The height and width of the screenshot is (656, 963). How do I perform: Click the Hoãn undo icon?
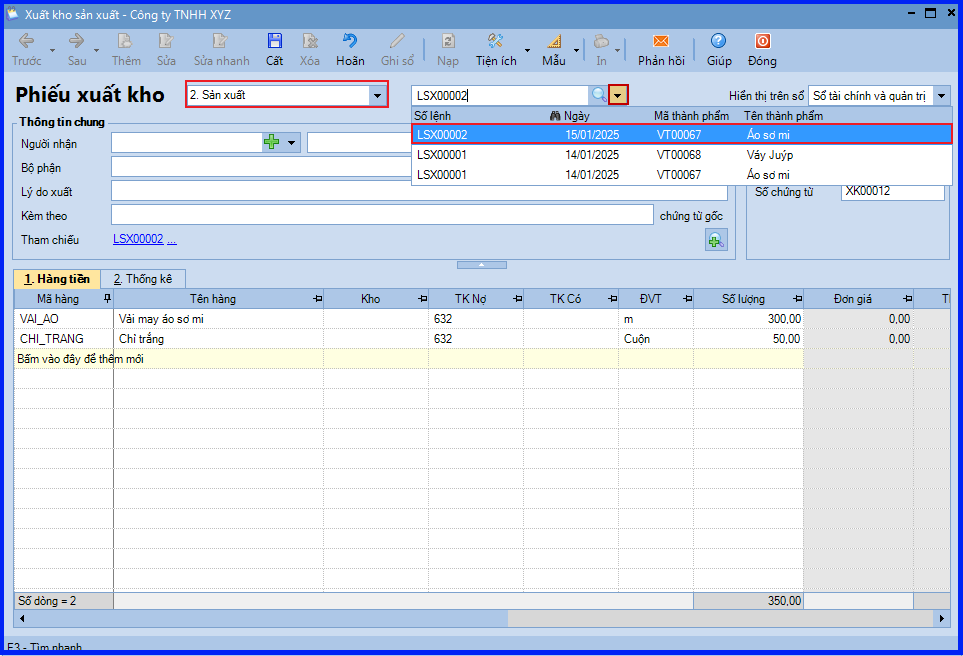click(350, 41)
